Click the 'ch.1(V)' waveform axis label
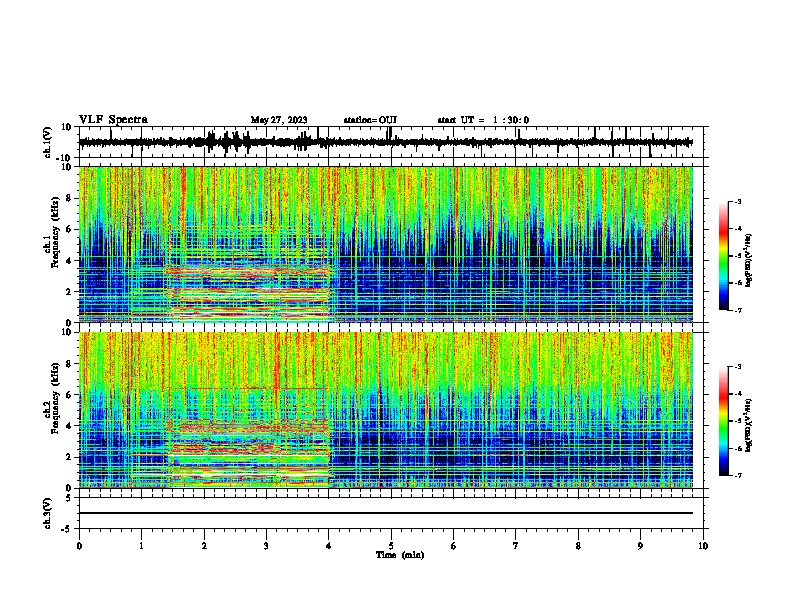This screenshot has height=612, width=792. (x=48, y=142)
